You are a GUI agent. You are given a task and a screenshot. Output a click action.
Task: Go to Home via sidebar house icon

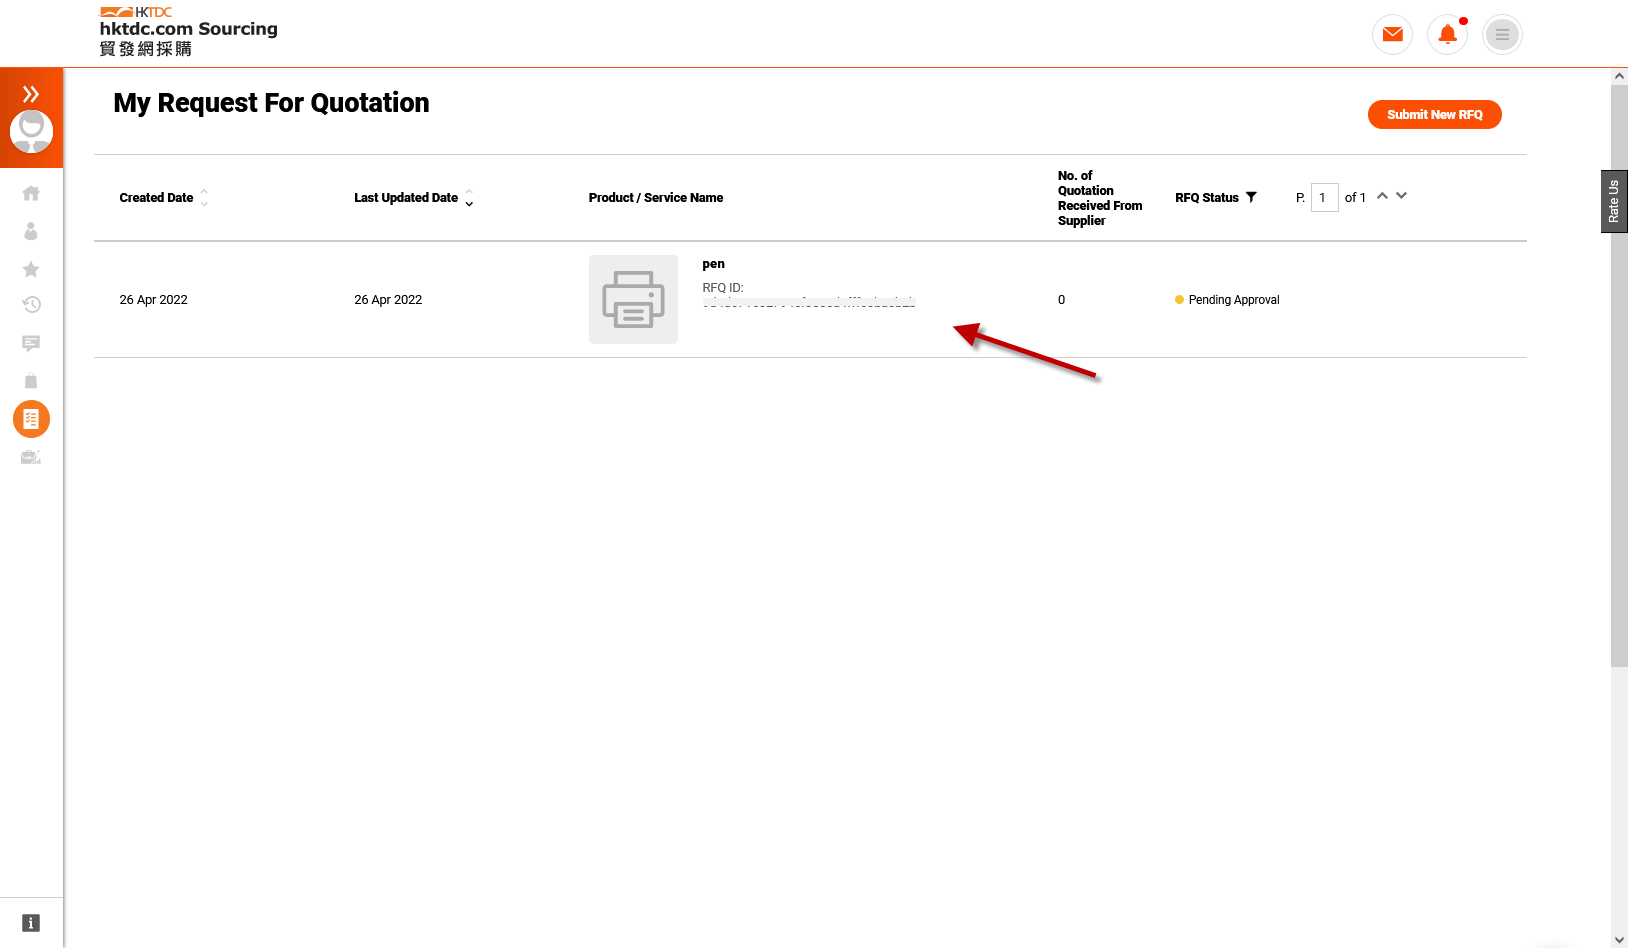click(x=31, y=193)
